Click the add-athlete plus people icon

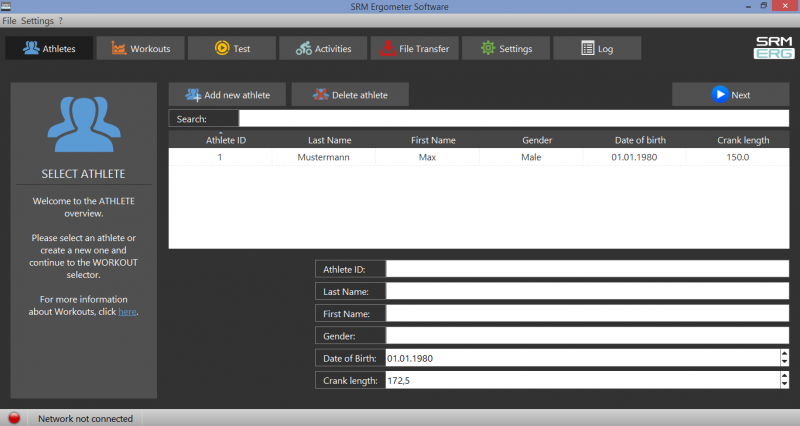193,95
